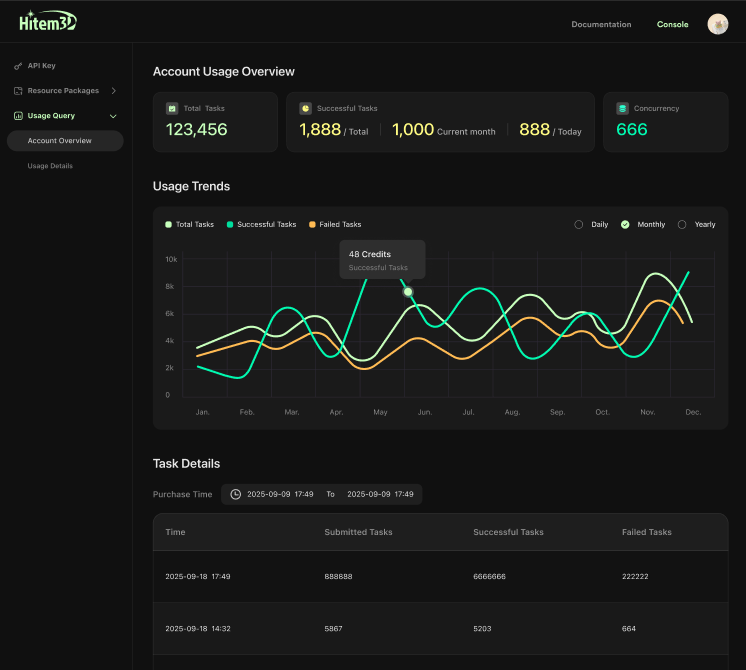Select the Monthly radio button
The width and height of the screenshot is (746, 670).
click(625, 225)
